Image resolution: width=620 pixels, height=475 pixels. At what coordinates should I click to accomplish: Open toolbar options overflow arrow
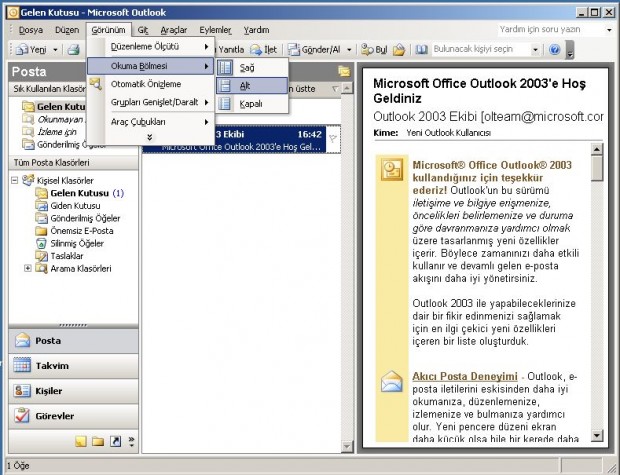(570, 50)
